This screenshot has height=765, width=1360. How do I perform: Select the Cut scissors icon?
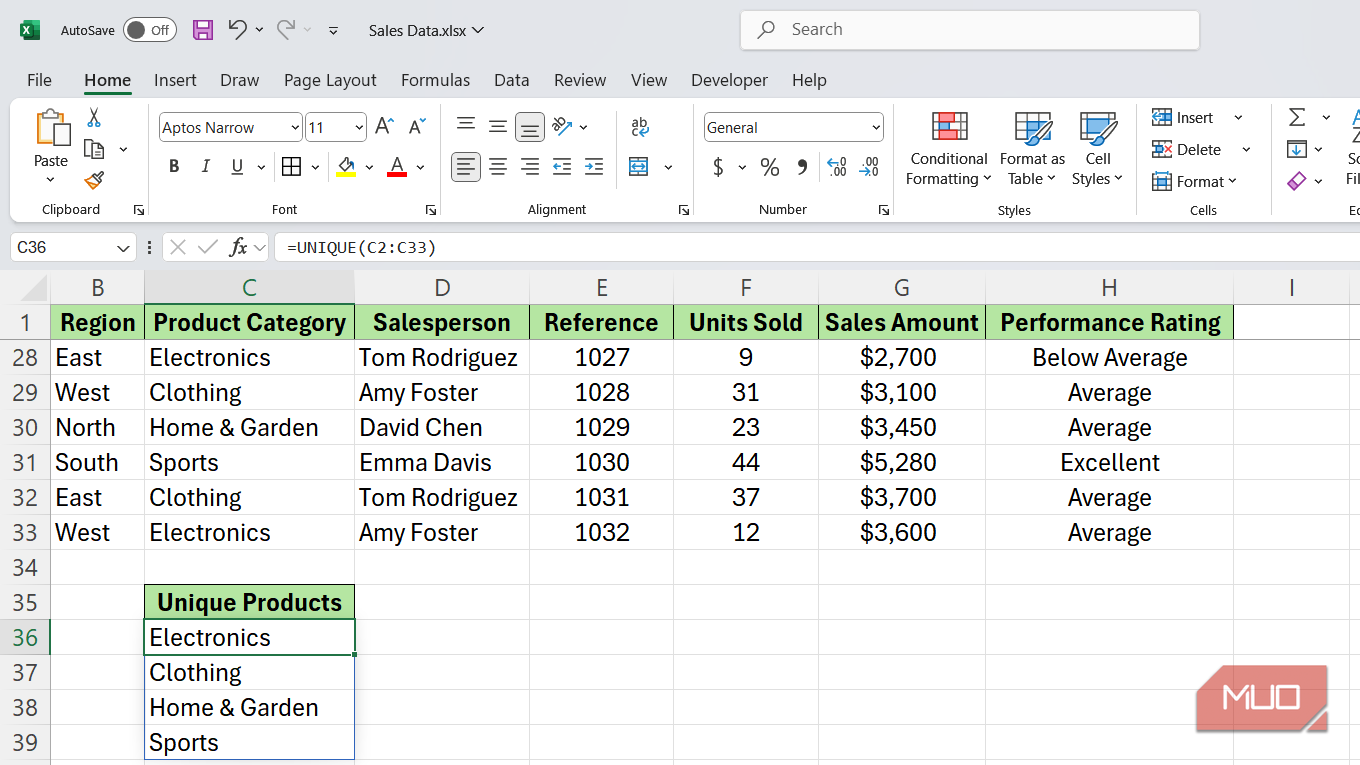94,118
